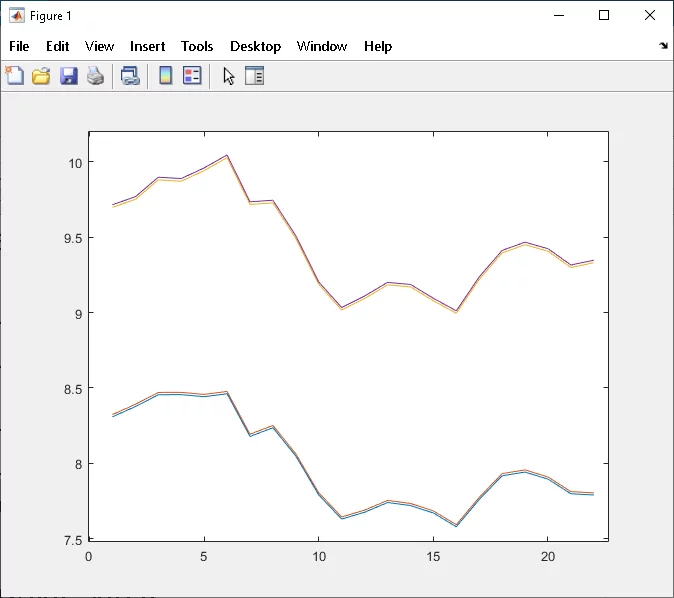This screenshot has width=674, height=598.
Task: Expand the Insert menu
Action: [147, 46]
